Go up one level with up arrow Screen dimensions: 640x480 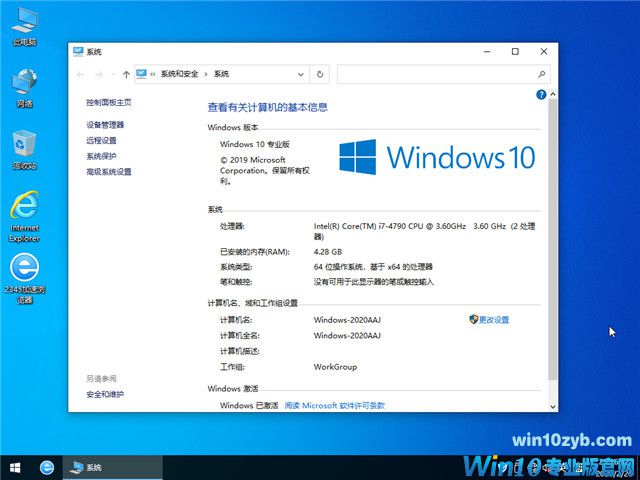[126, 74]
